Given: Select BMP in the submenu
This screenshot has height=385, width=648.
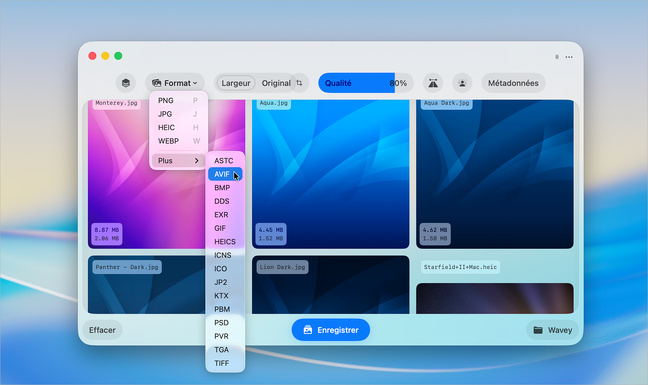Looking at the screenshot, I should [x=225, y=188].
